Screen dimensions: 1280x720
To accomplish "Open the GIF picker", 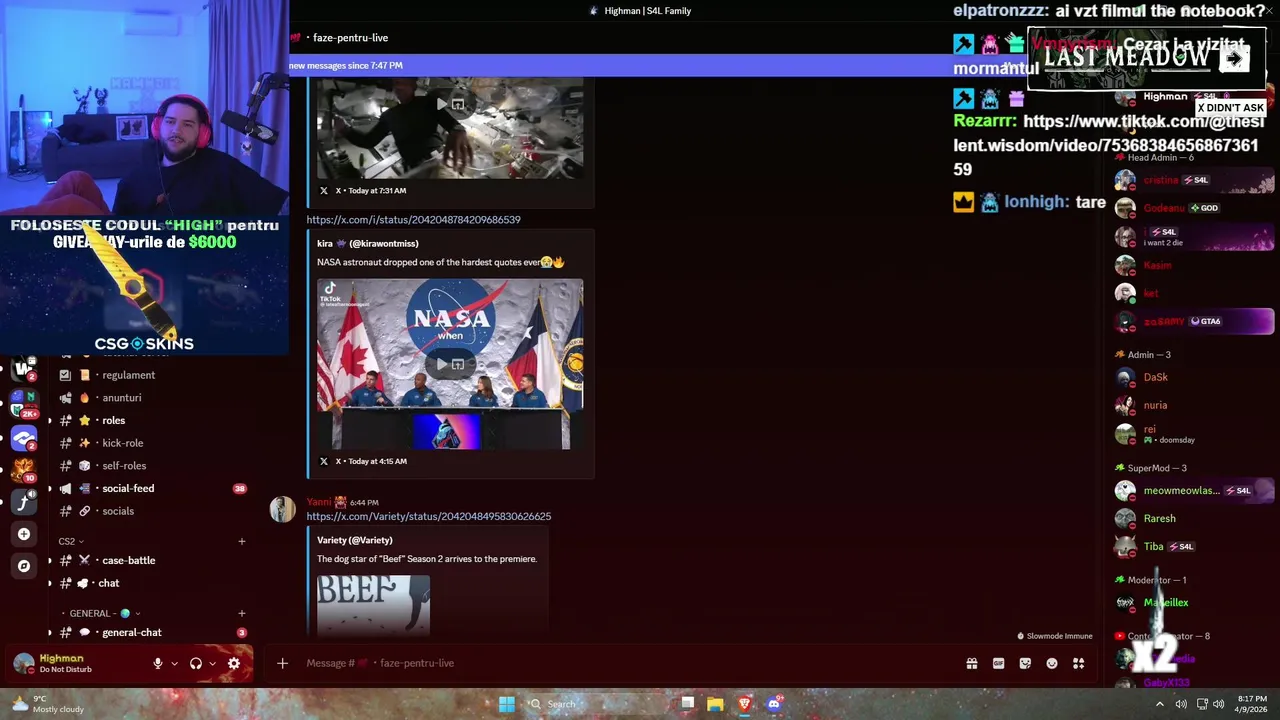I will (x=998, y=663).
